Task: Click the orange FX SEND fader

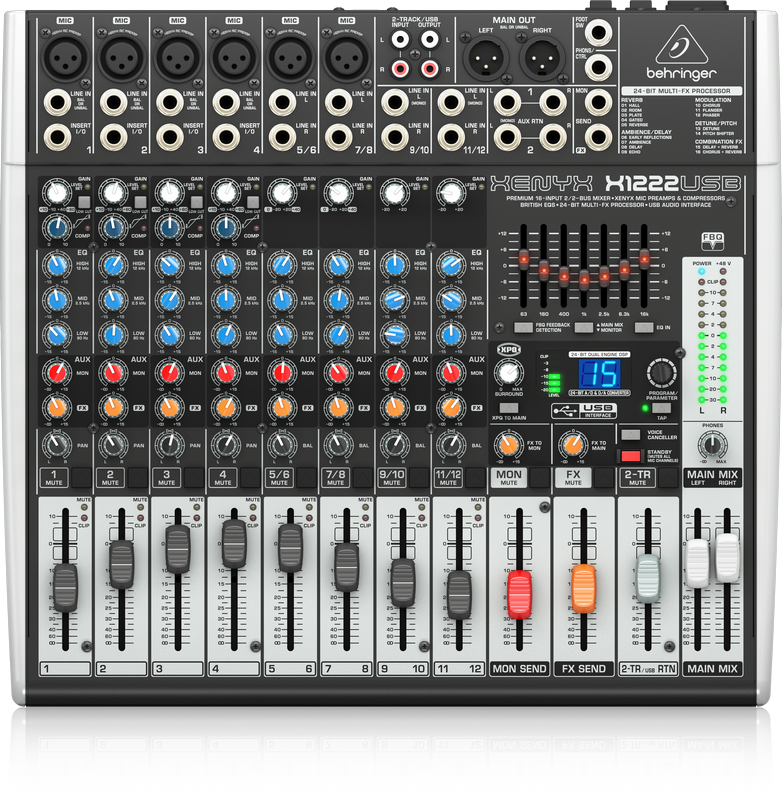Action: [584, 588]
